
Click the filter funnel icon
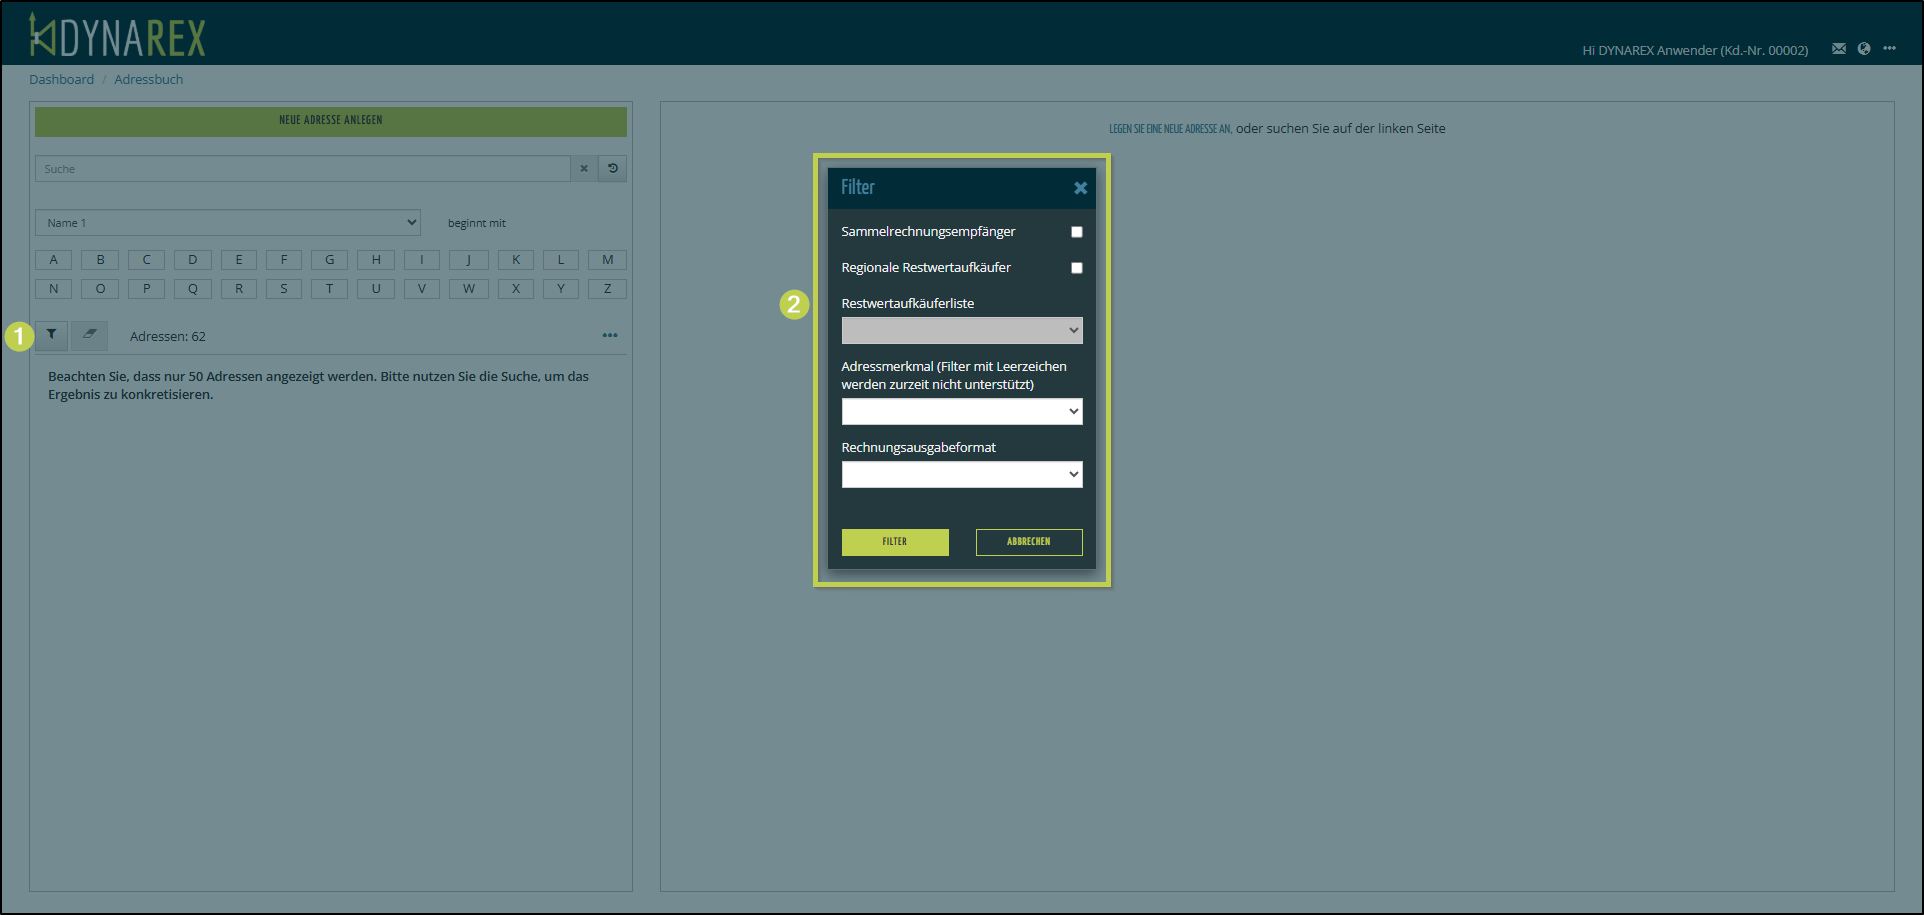coord(51,335)
